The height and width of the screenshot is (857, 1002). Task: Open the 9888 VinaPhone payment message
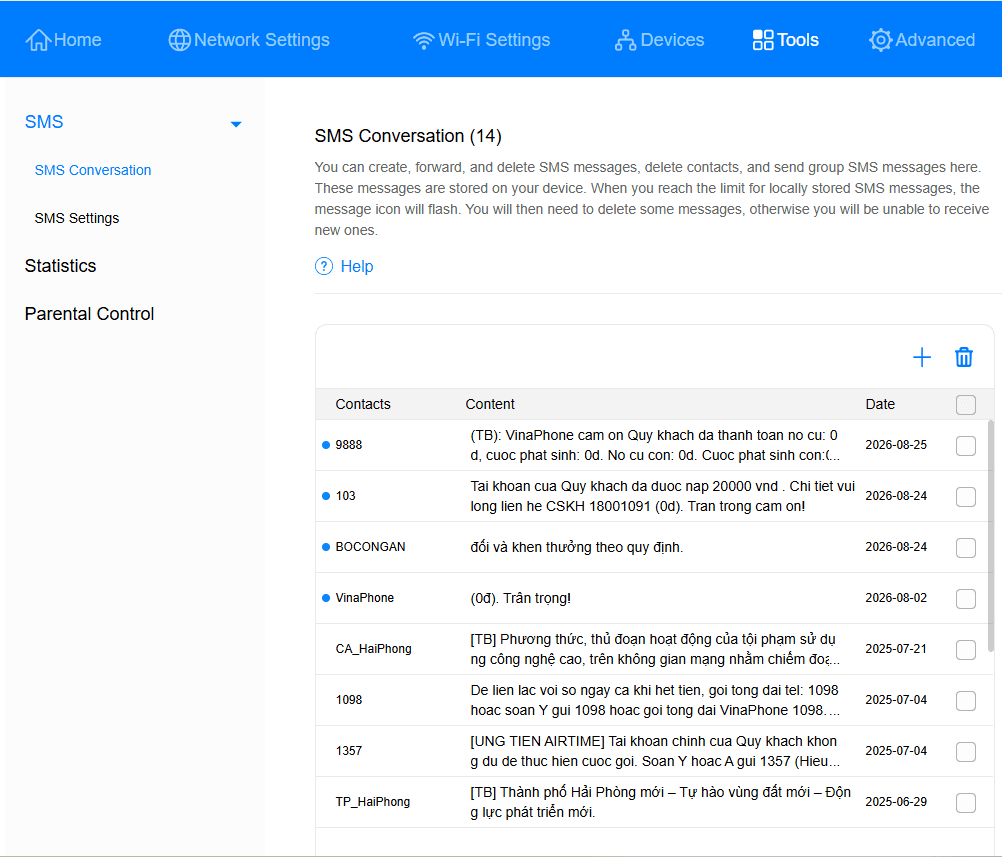pos(656,445)
